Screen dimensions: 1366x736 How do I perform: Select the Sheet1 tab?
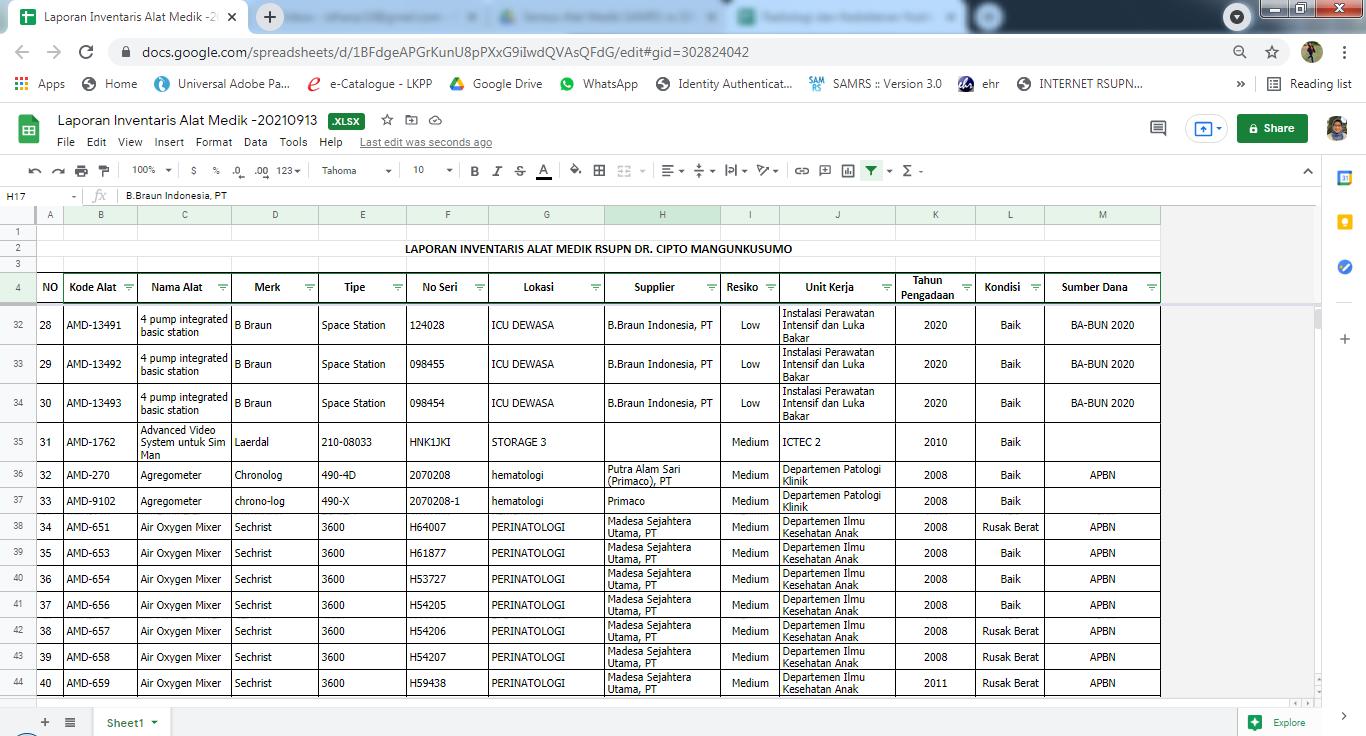click(132, 722)
